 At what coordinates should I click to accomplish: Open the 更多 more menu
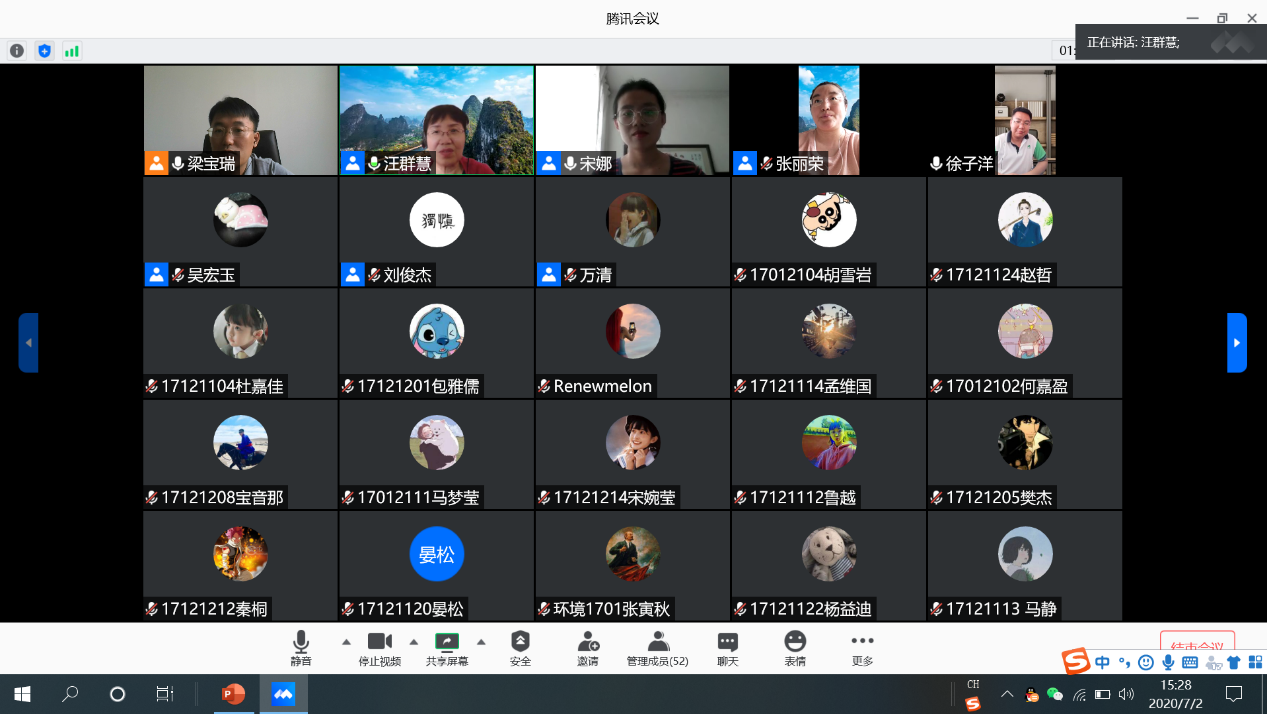coord(862,647)
